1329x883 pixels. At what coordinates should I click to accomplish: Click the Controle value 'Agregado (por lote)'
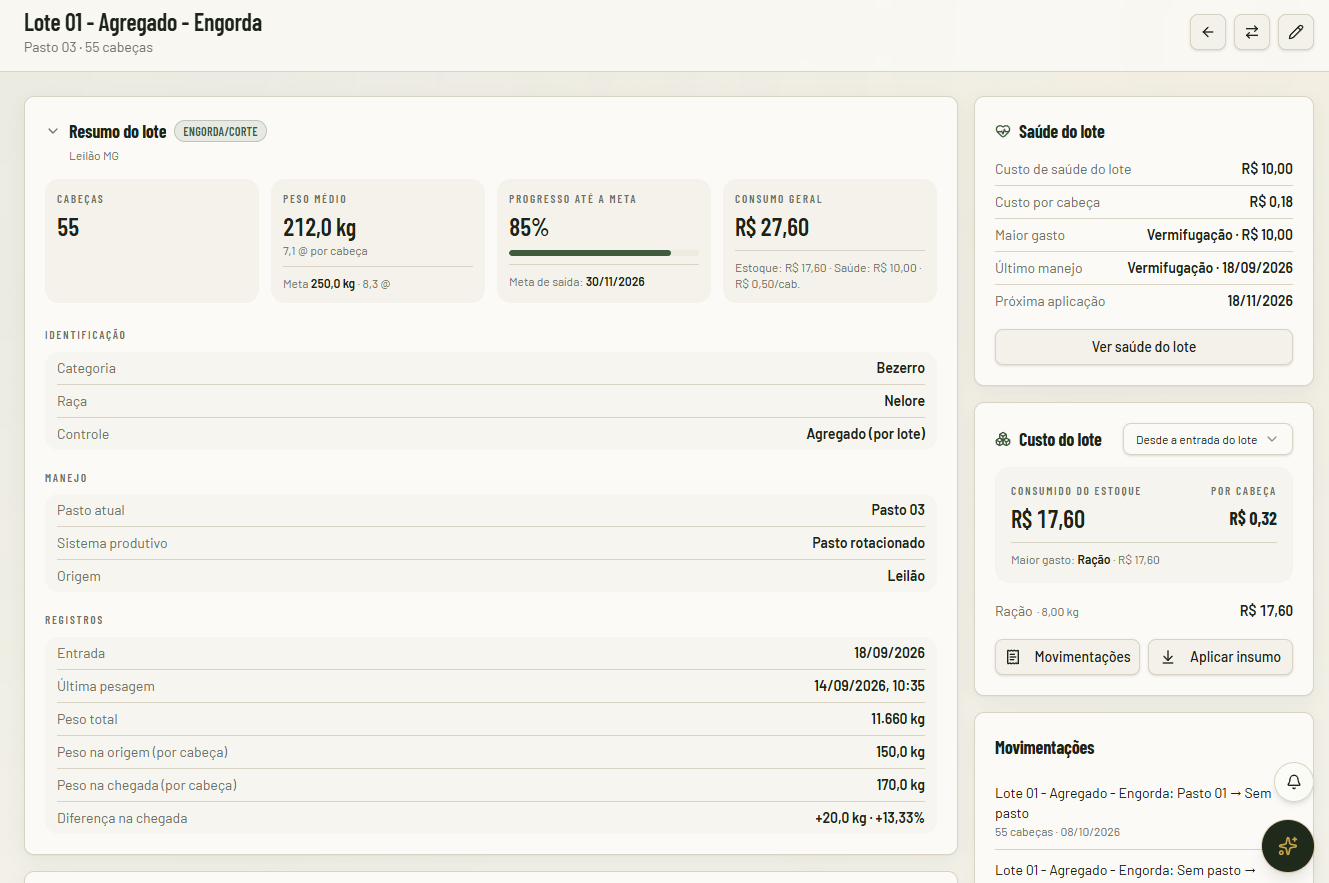(x=866, y=434)
